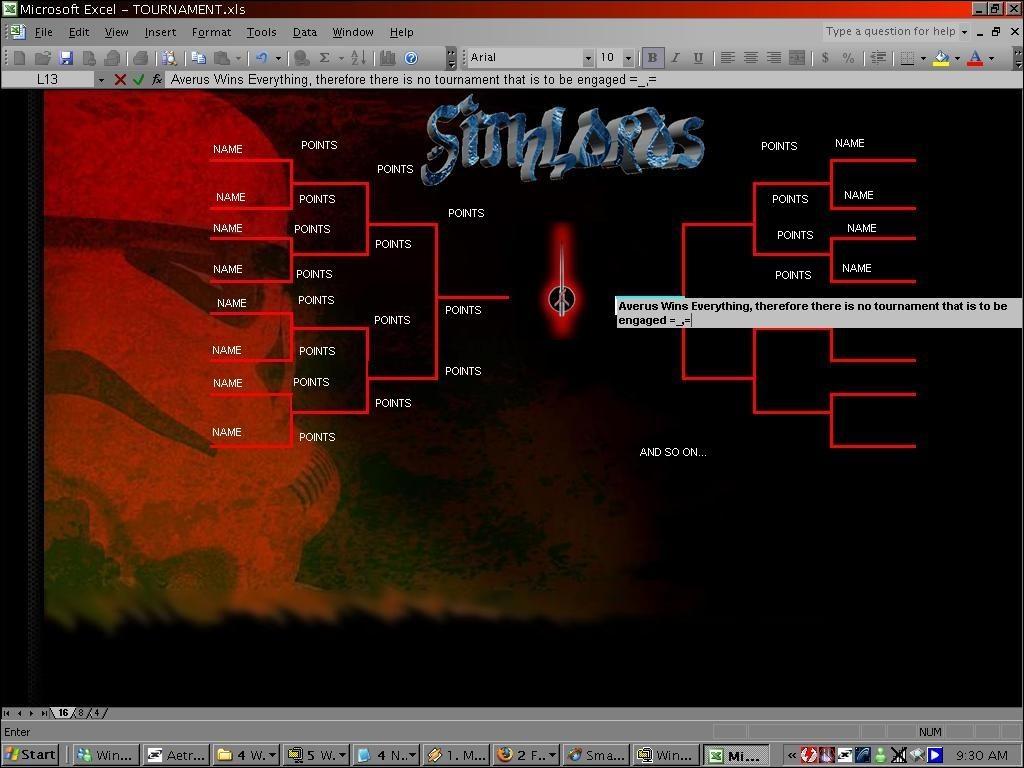Click the Microsoft Excel Help icon
The image size is (1024, 768).
(x=410, y=58)
